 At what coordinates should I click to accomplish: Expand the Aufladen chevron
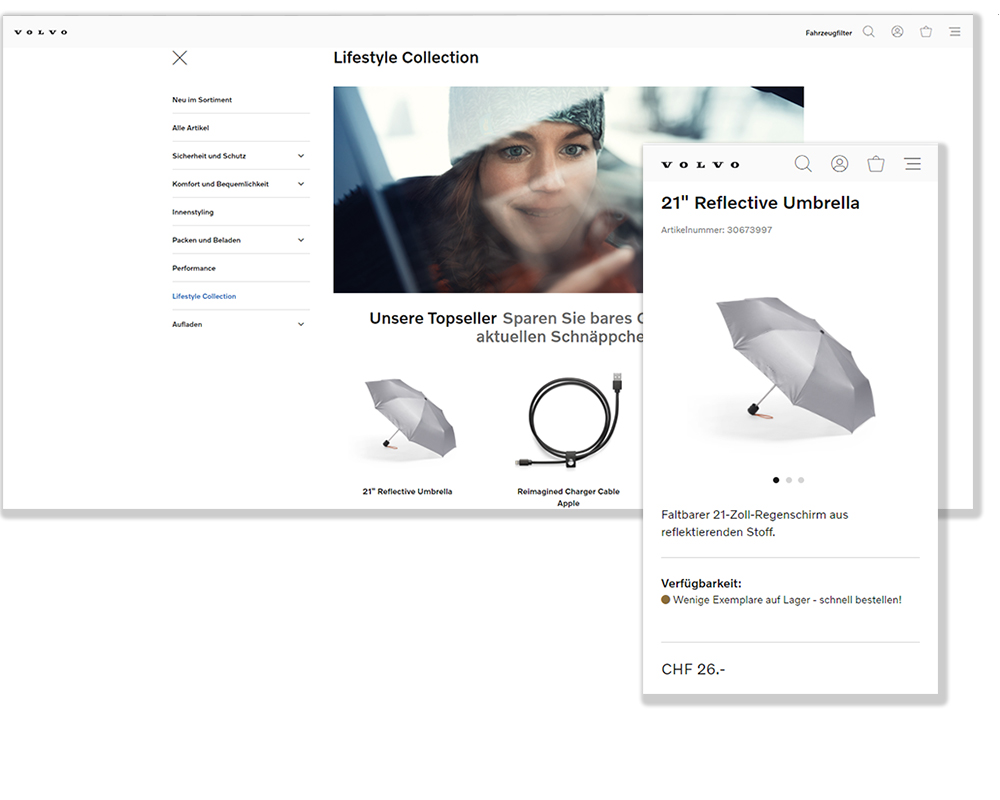(301, 324)
